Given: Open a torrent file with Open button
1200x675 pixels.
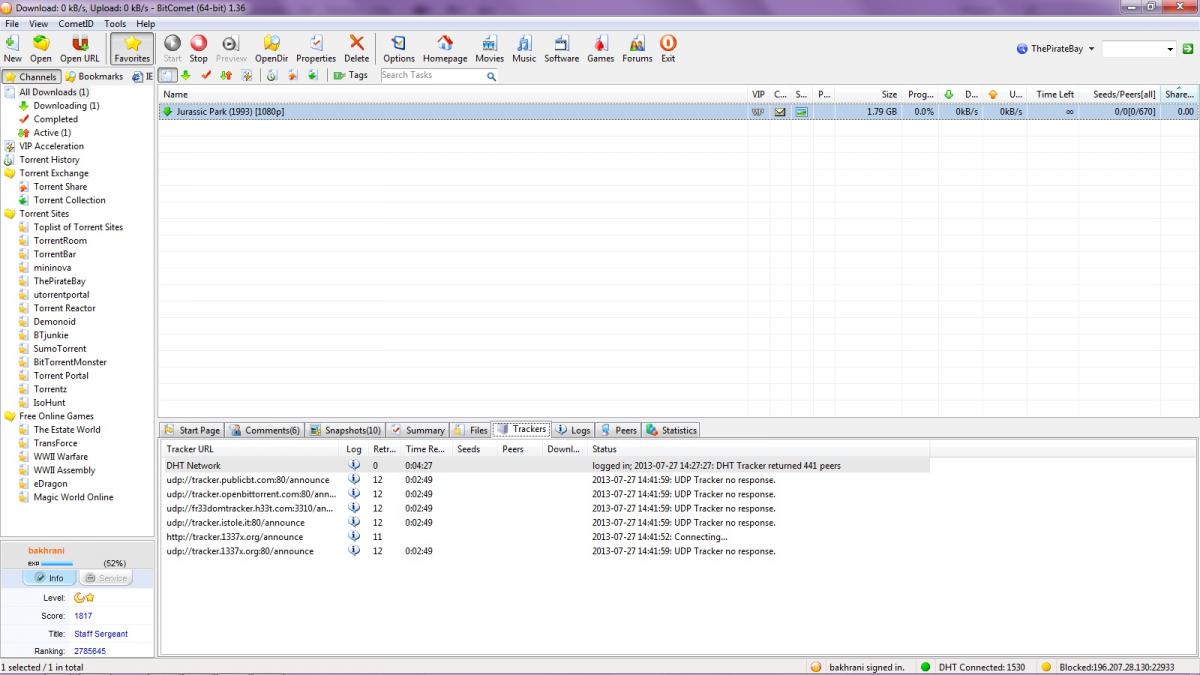Looking at the screenshot, I should pyautogui.click(x=41, y=48).
